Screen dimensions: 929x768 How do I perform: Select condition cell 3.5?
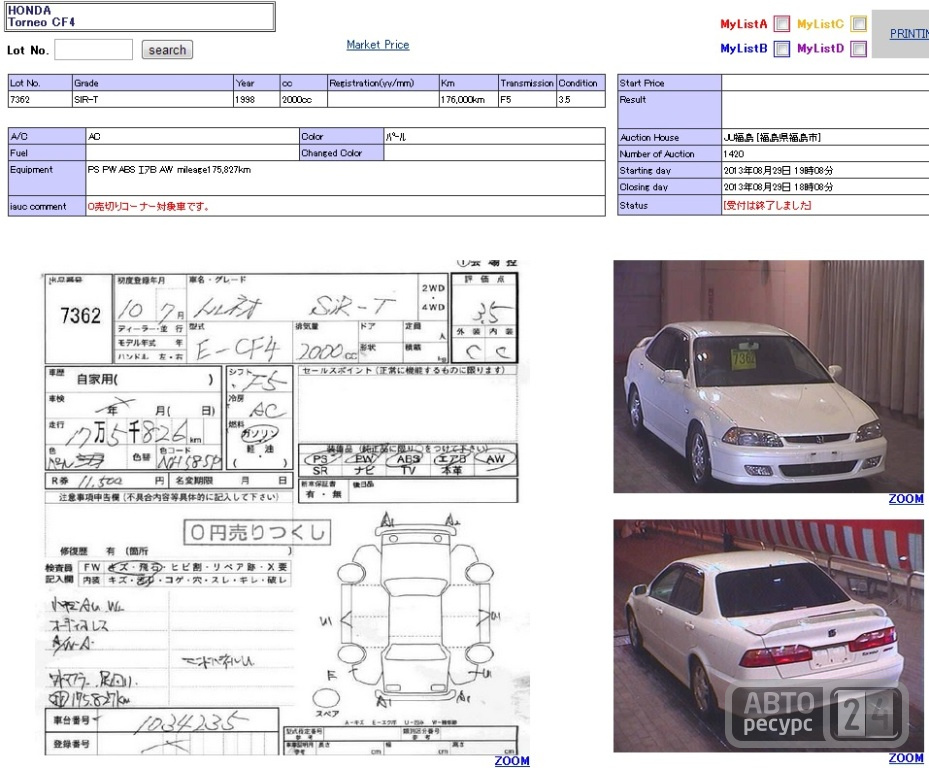(x=581, y=100)
